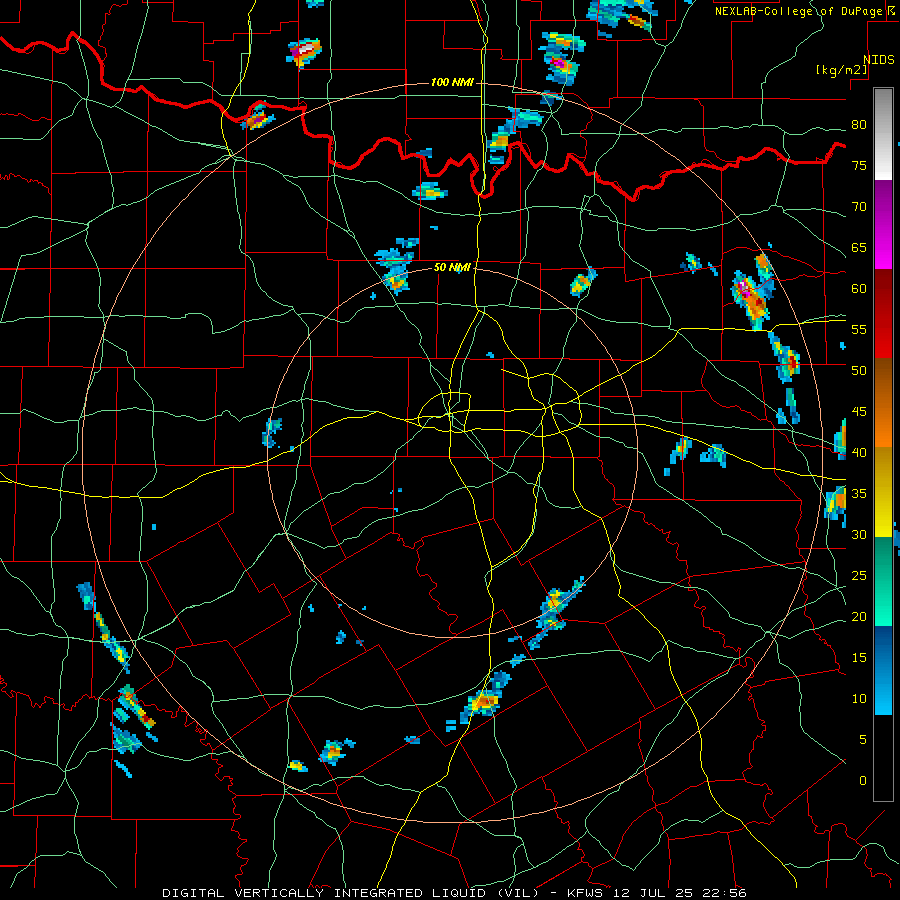Click the blue segment of the color bar
Image resolution: width=900 pixels, height=900 pixels.
pos(883,670)
